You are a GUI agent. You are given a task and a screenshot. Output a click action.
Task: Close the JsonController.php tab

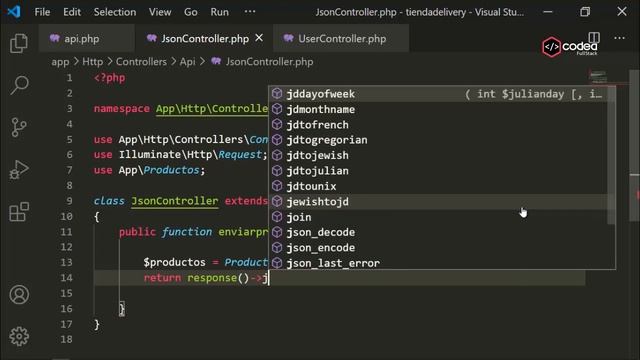click(x=259, y=38)
